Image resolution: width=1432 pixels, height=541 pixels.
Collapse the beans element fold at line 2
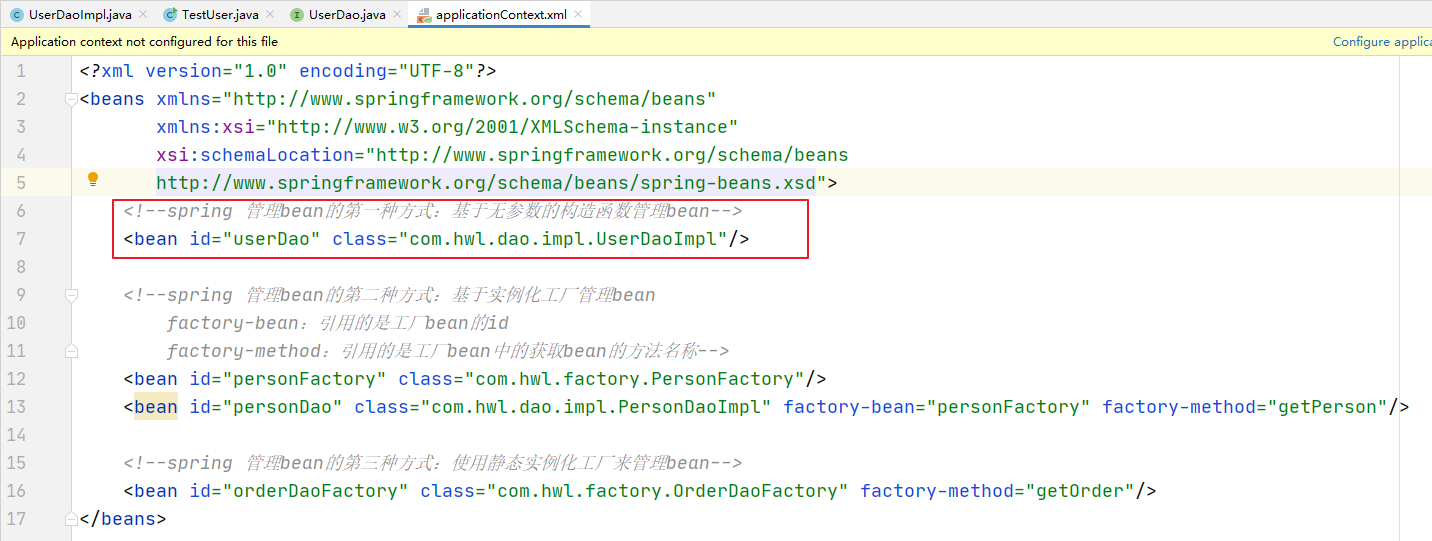click(x=70, y=99)
